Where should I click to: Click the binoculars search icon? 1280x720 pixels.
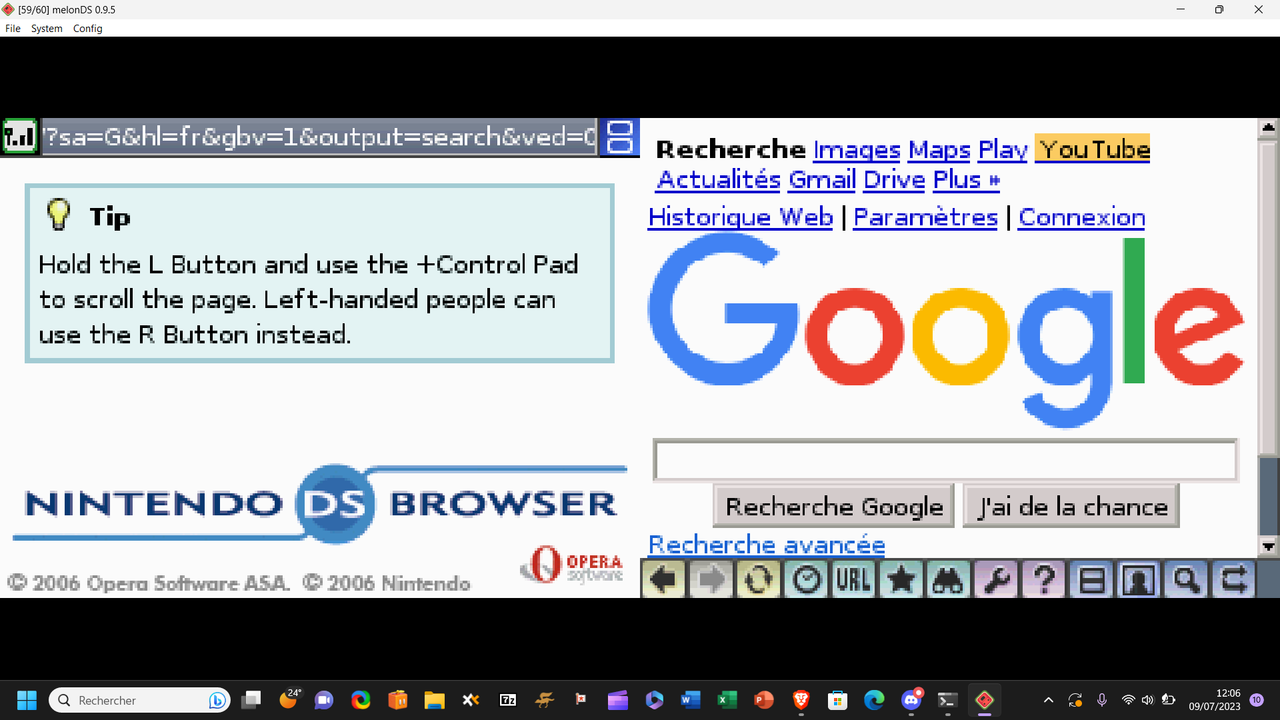[x=949, y=579]
